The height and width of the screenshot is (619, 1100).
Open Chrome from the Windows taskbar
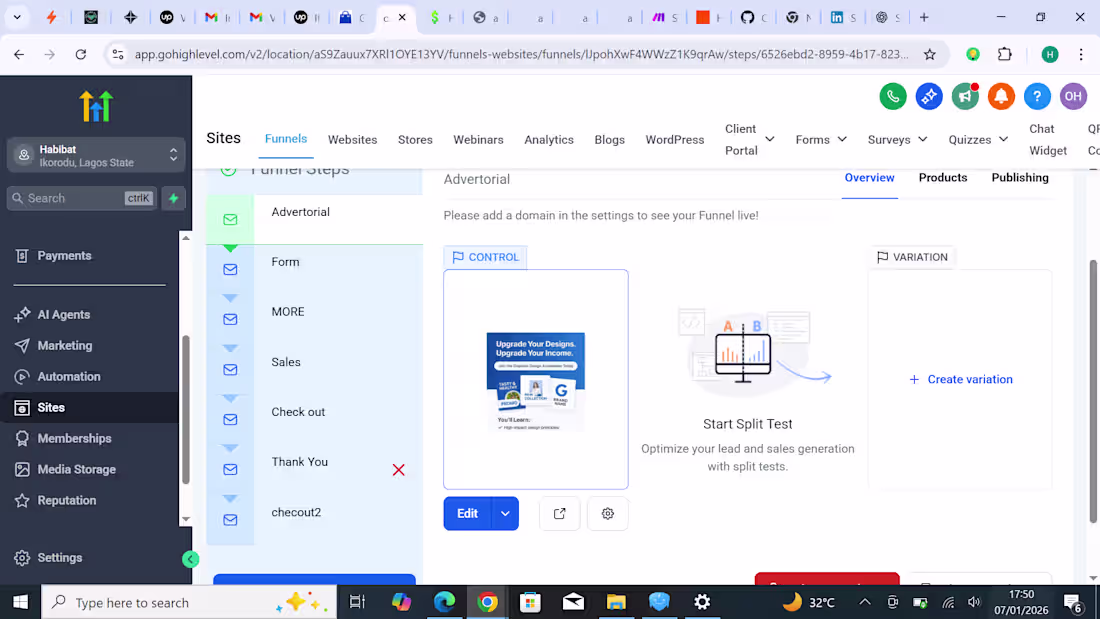(x=488, y=602)
